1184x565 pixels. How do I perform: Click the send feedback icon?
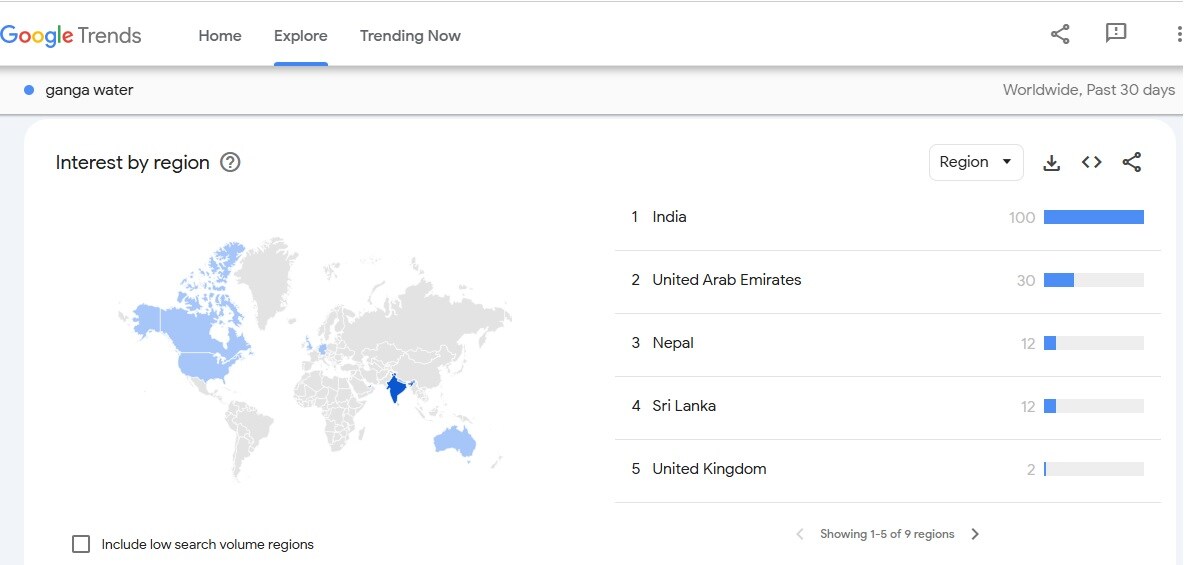tap(1116, 34)
